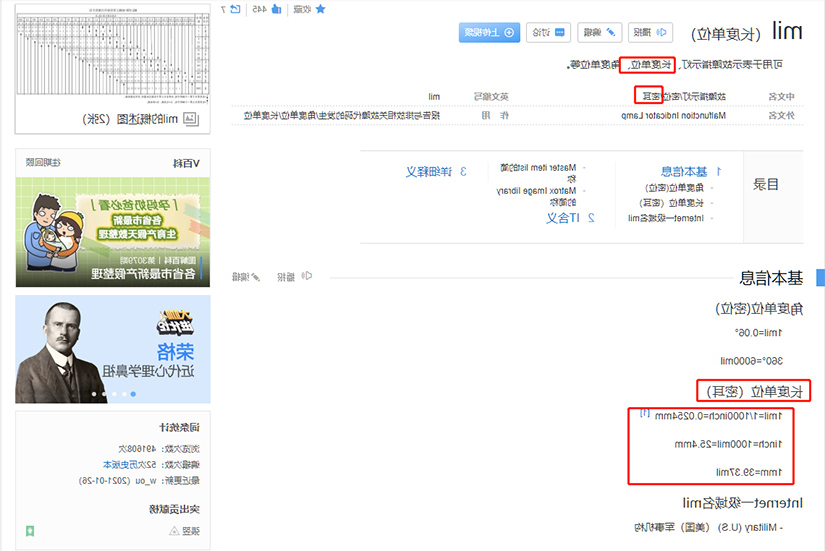Screen dimensions: 825x551
Task: Jump to 角度单位(密位) in contents
Action: pos(675,188)
